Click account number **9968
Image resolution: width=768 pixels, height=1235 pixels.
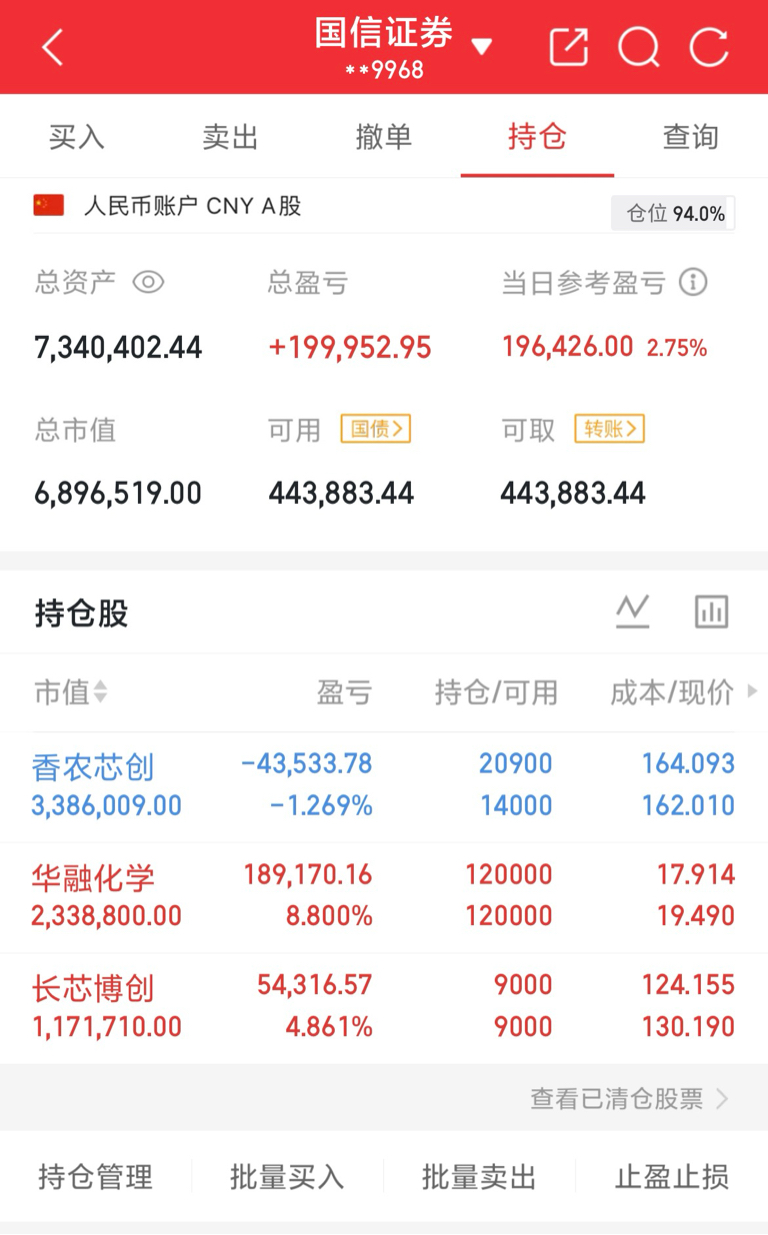(384, 71)
